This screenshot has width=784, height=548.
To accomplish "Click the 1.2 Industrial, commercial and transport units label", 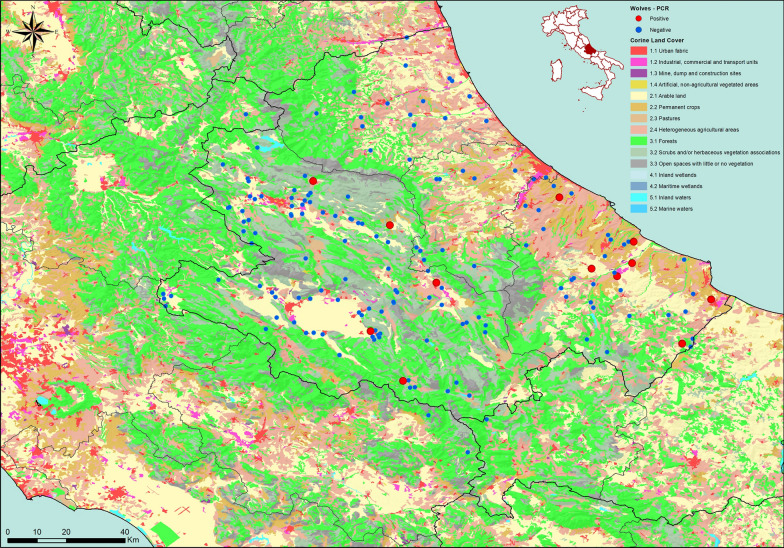I will [704, 62].
